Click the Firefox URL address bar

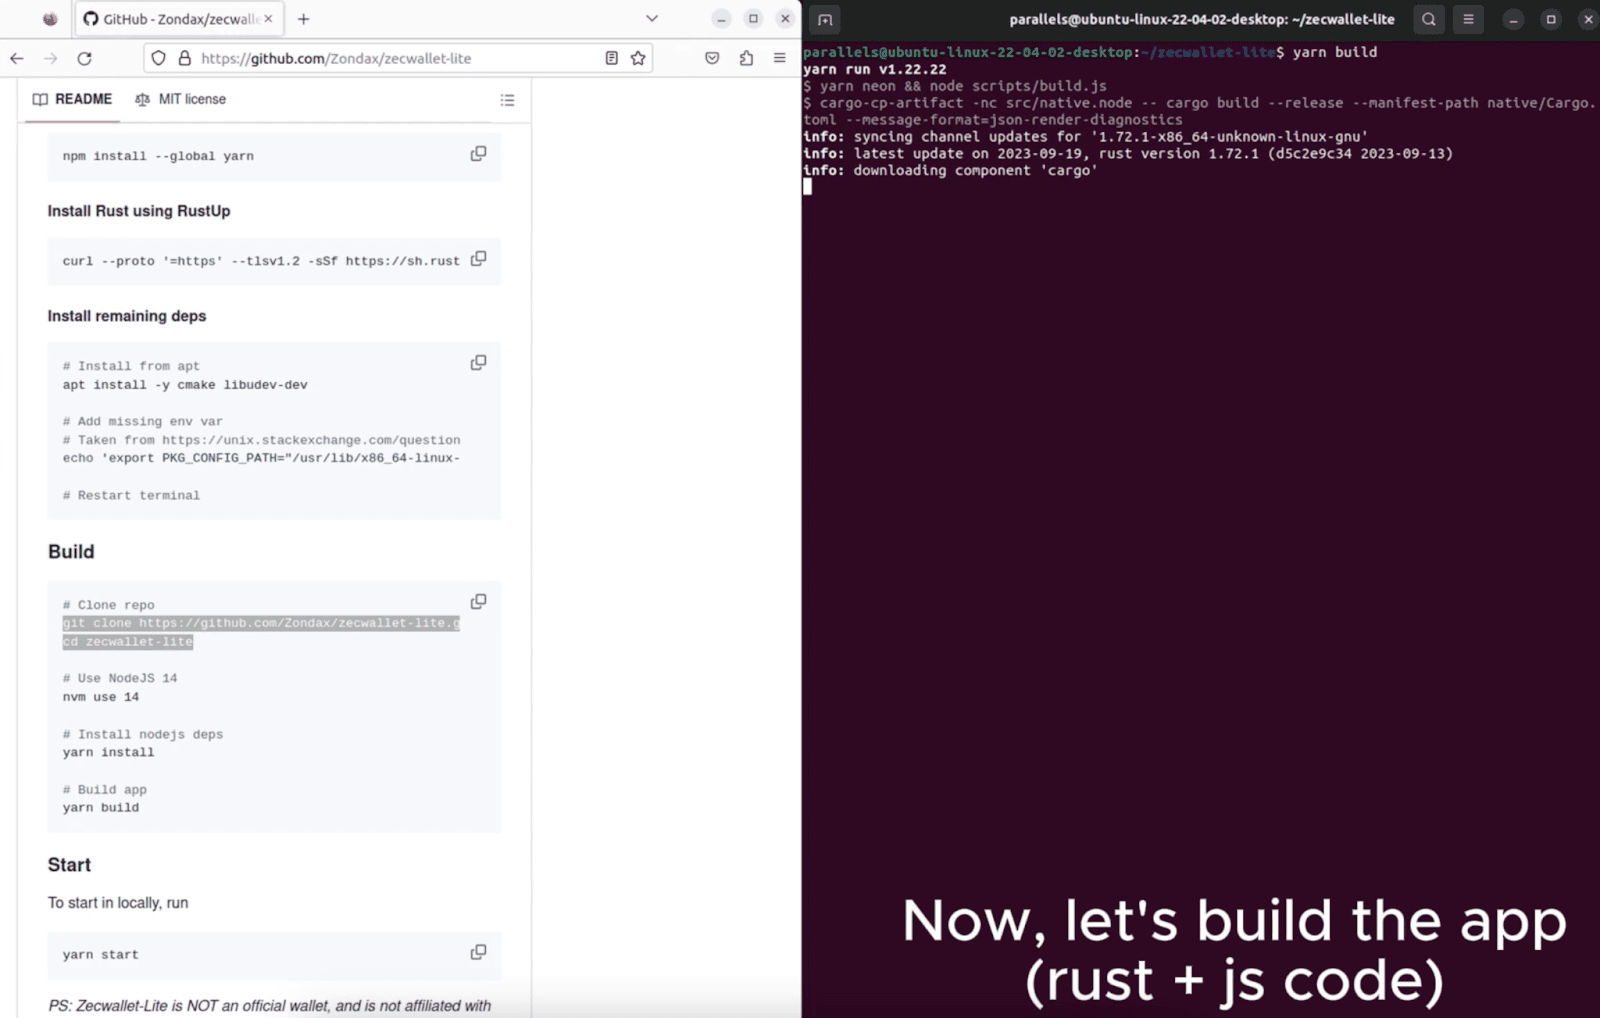click(x=398, y=58)
